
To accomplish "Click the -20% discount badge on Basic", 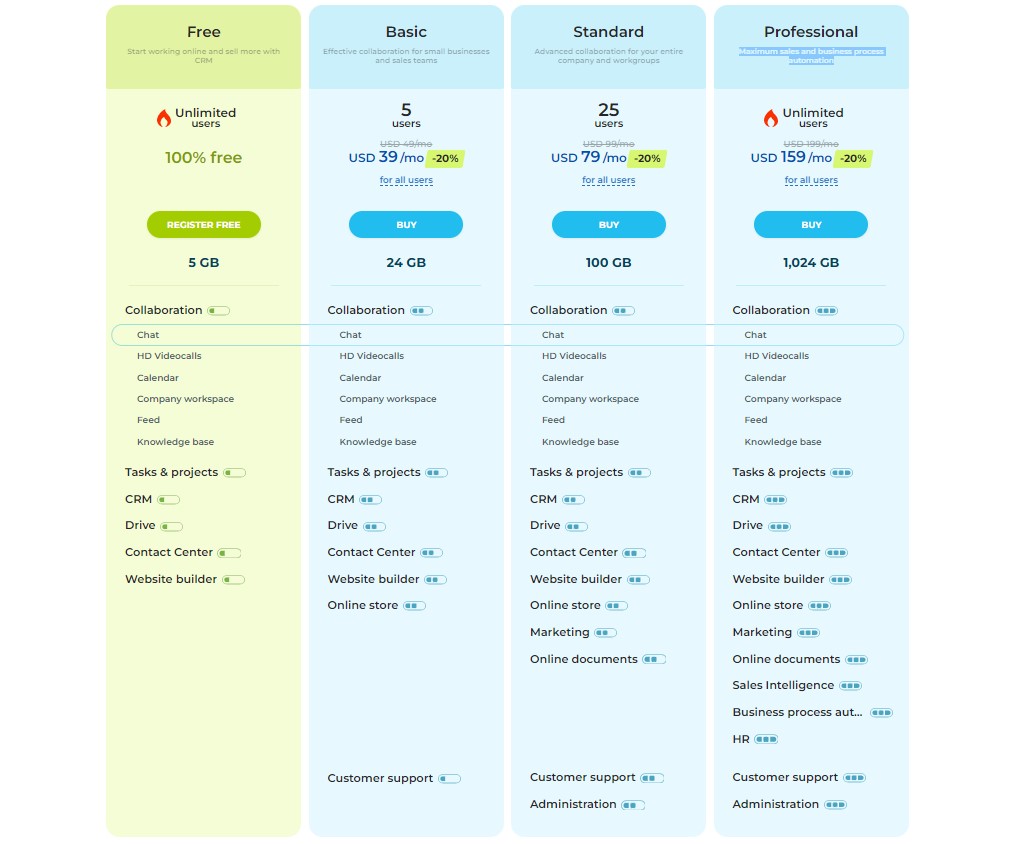I will 445,158.
